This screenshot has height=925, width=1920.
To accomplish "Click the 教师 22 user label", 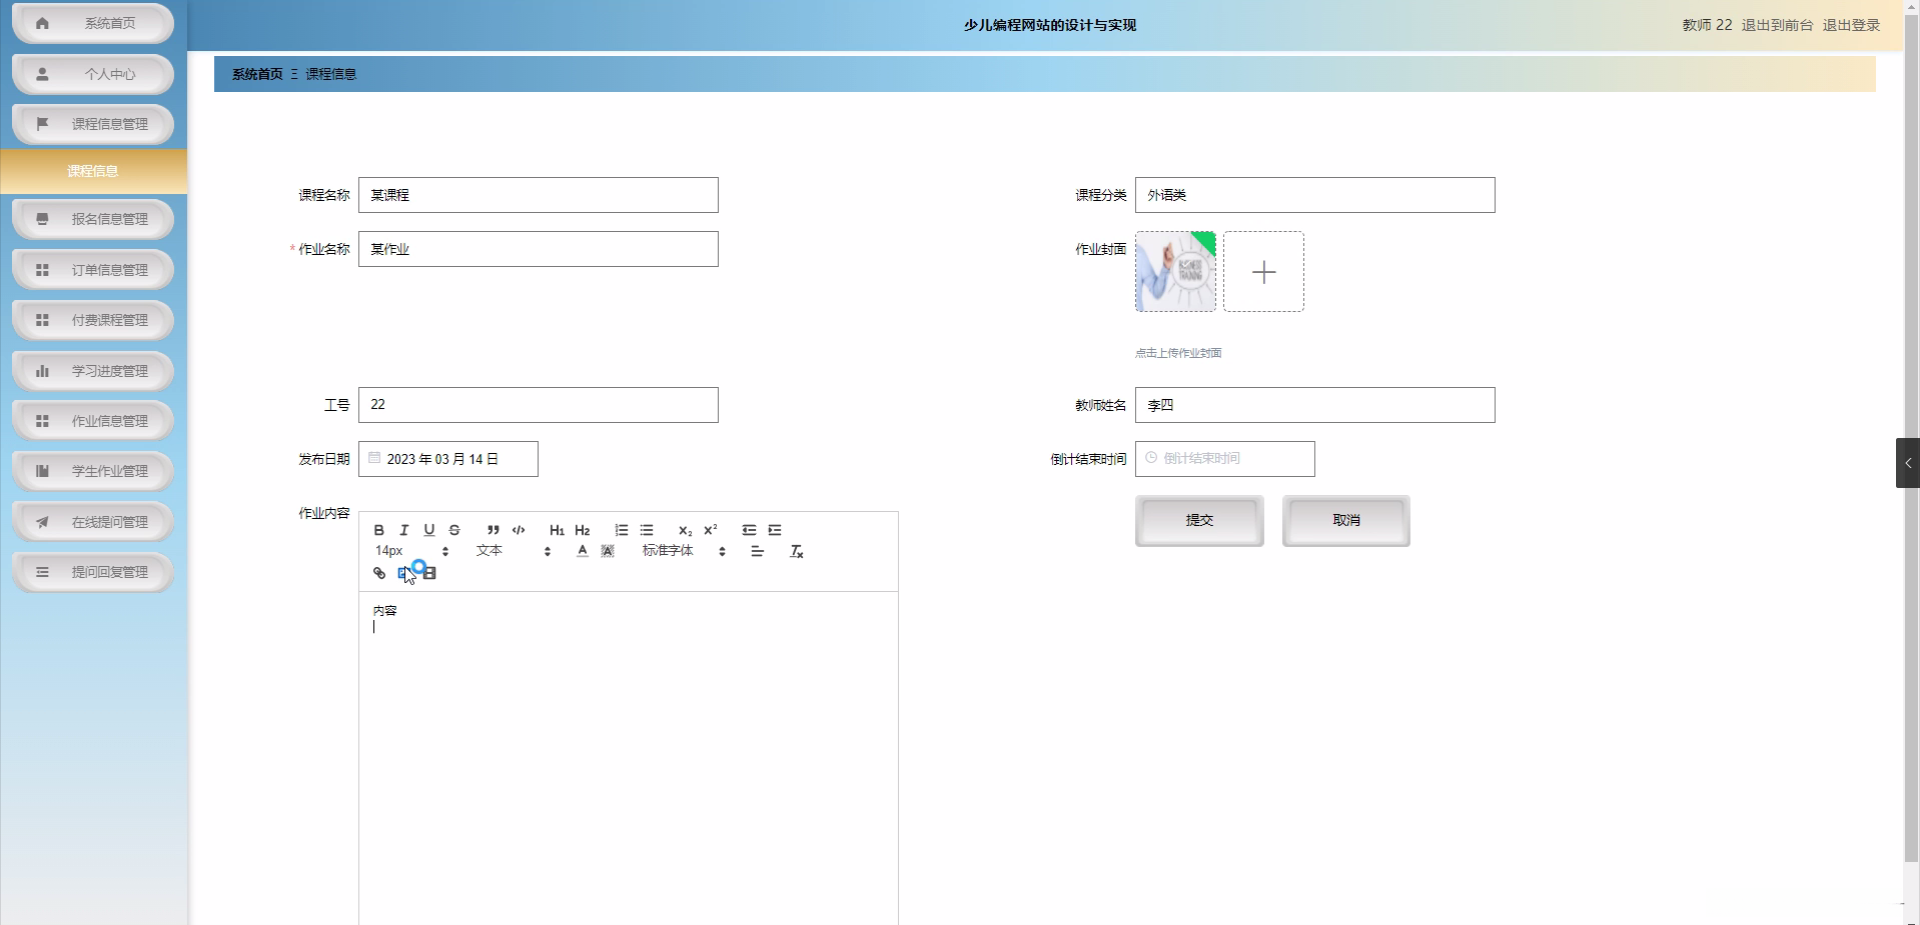I will (1707, 25).
